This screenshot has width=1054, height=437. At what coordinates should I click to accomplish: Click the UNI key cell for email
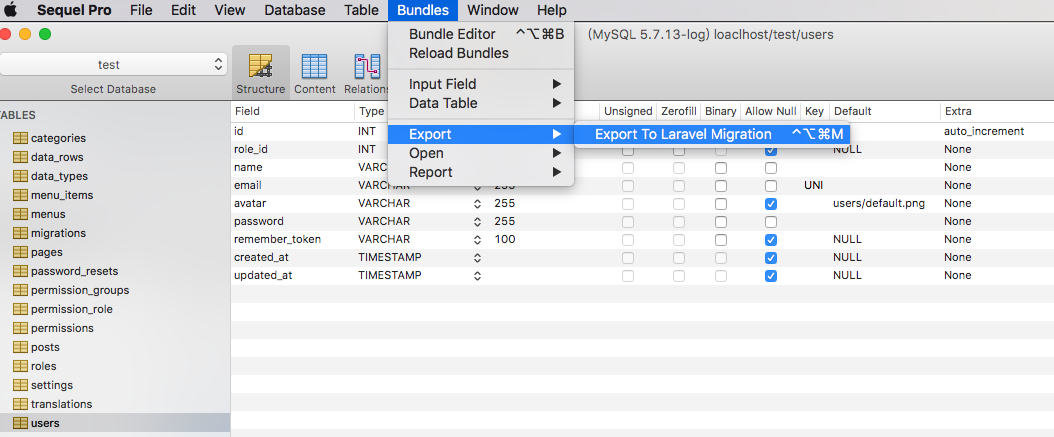(x=813, y=185)
